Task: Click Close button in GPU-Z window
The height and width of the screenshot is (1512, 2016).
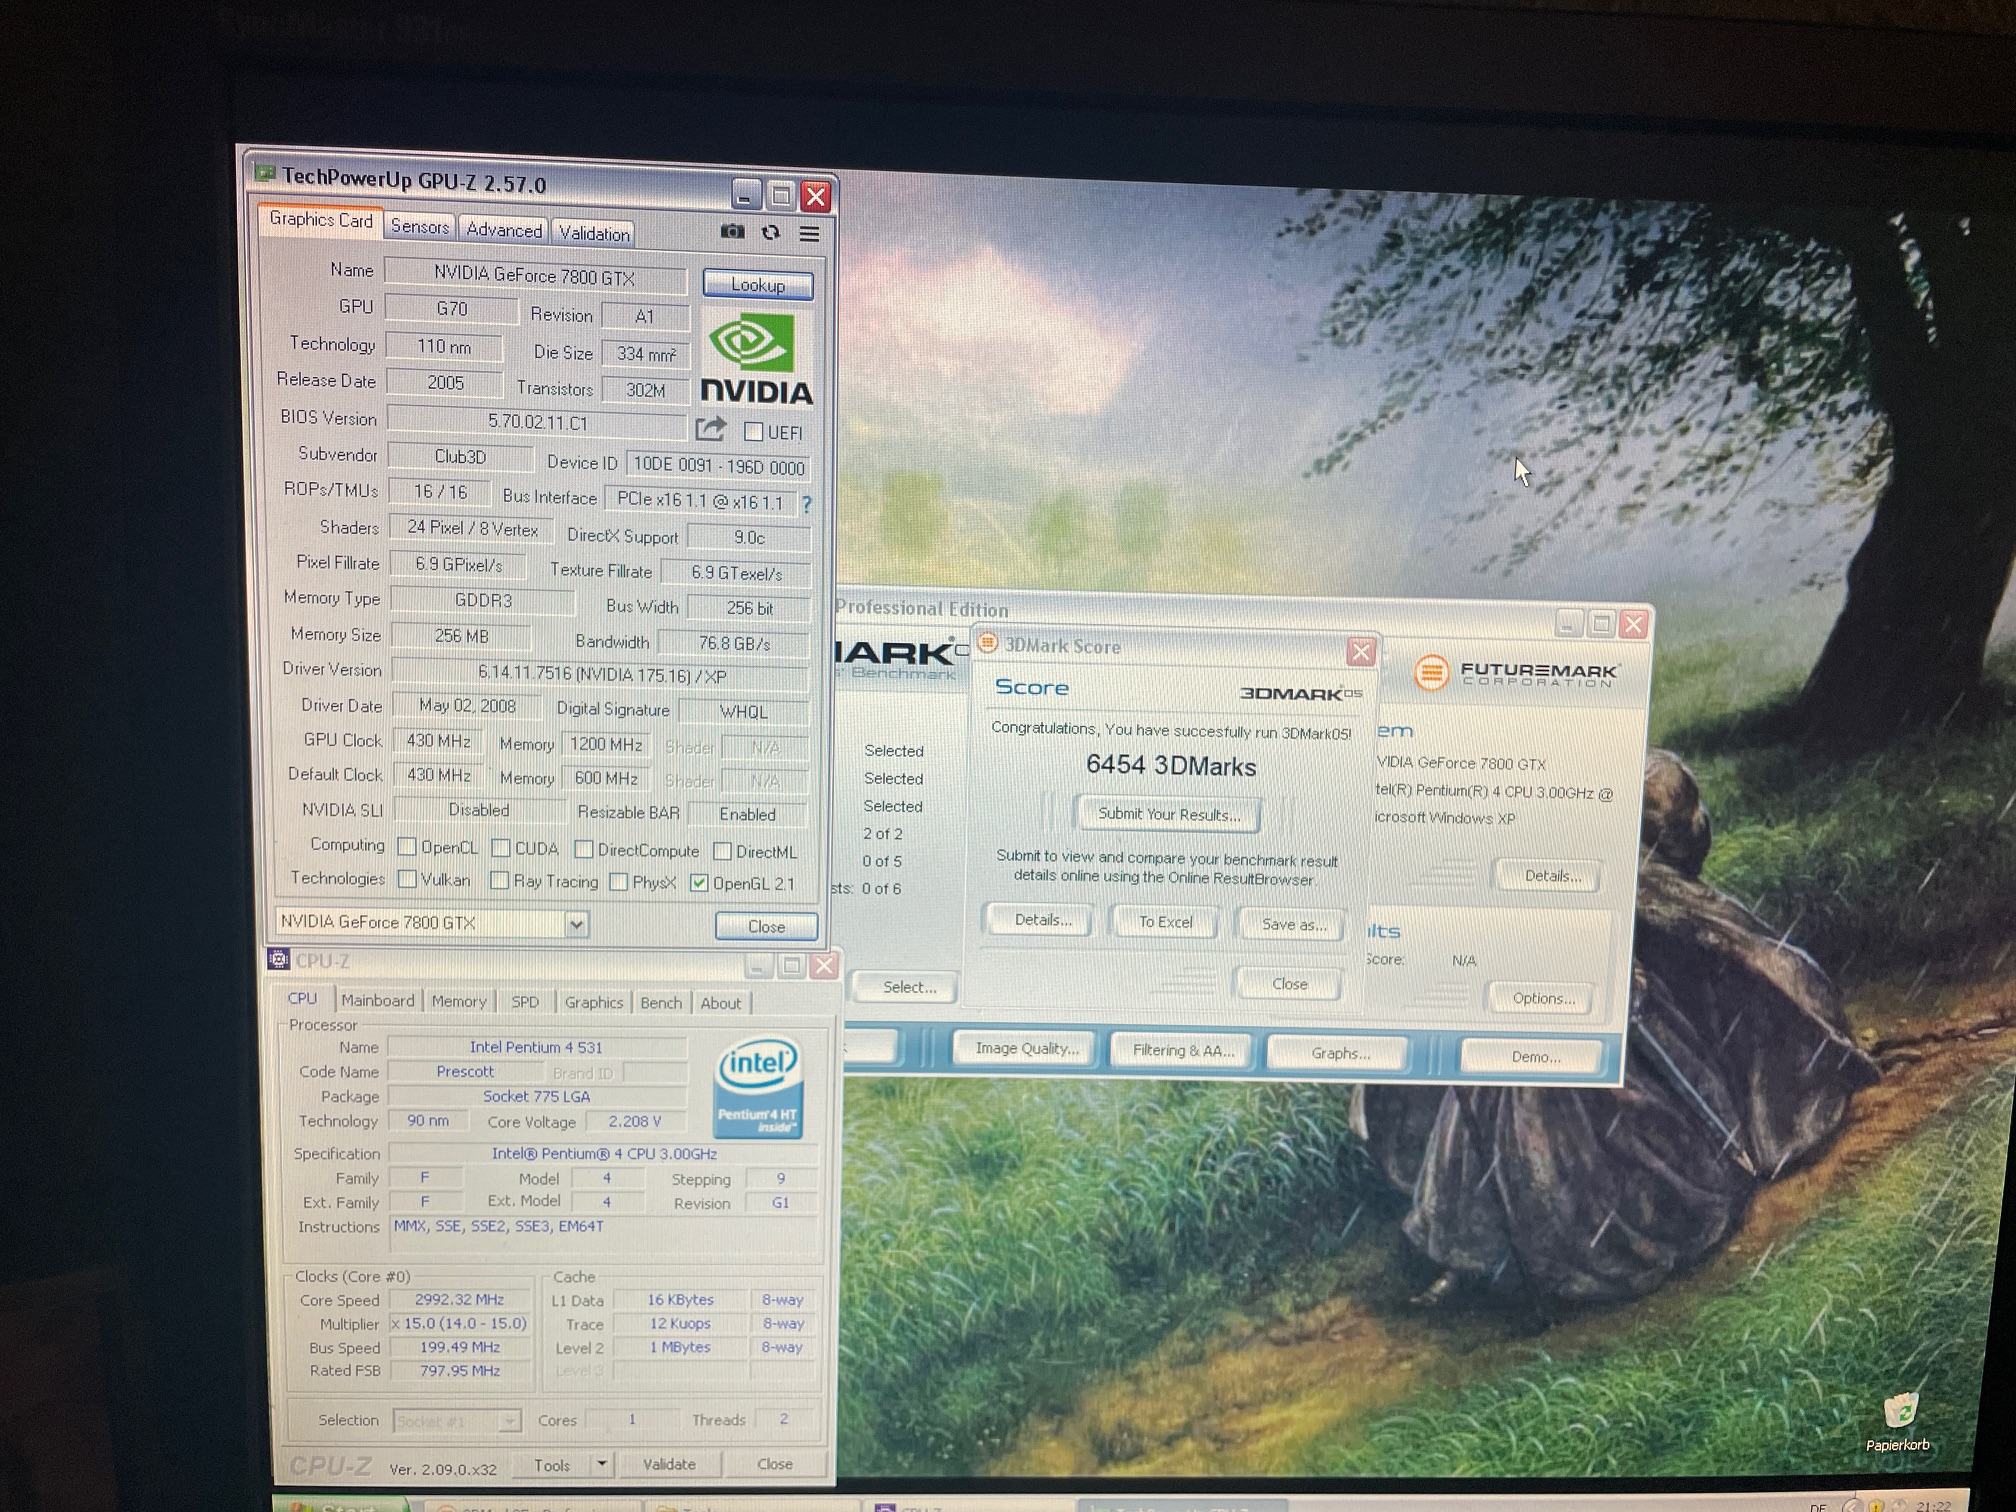Action: point(766,927)
